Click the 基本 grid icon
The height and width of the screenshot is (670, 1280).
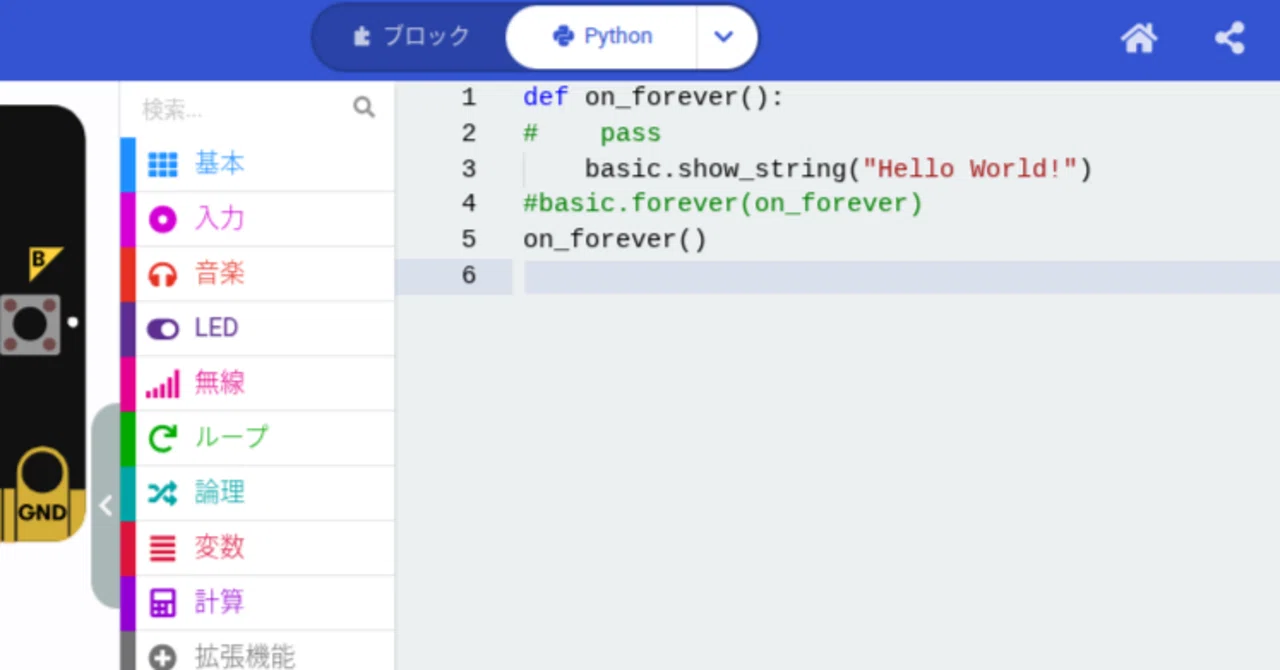click(162, 164)
